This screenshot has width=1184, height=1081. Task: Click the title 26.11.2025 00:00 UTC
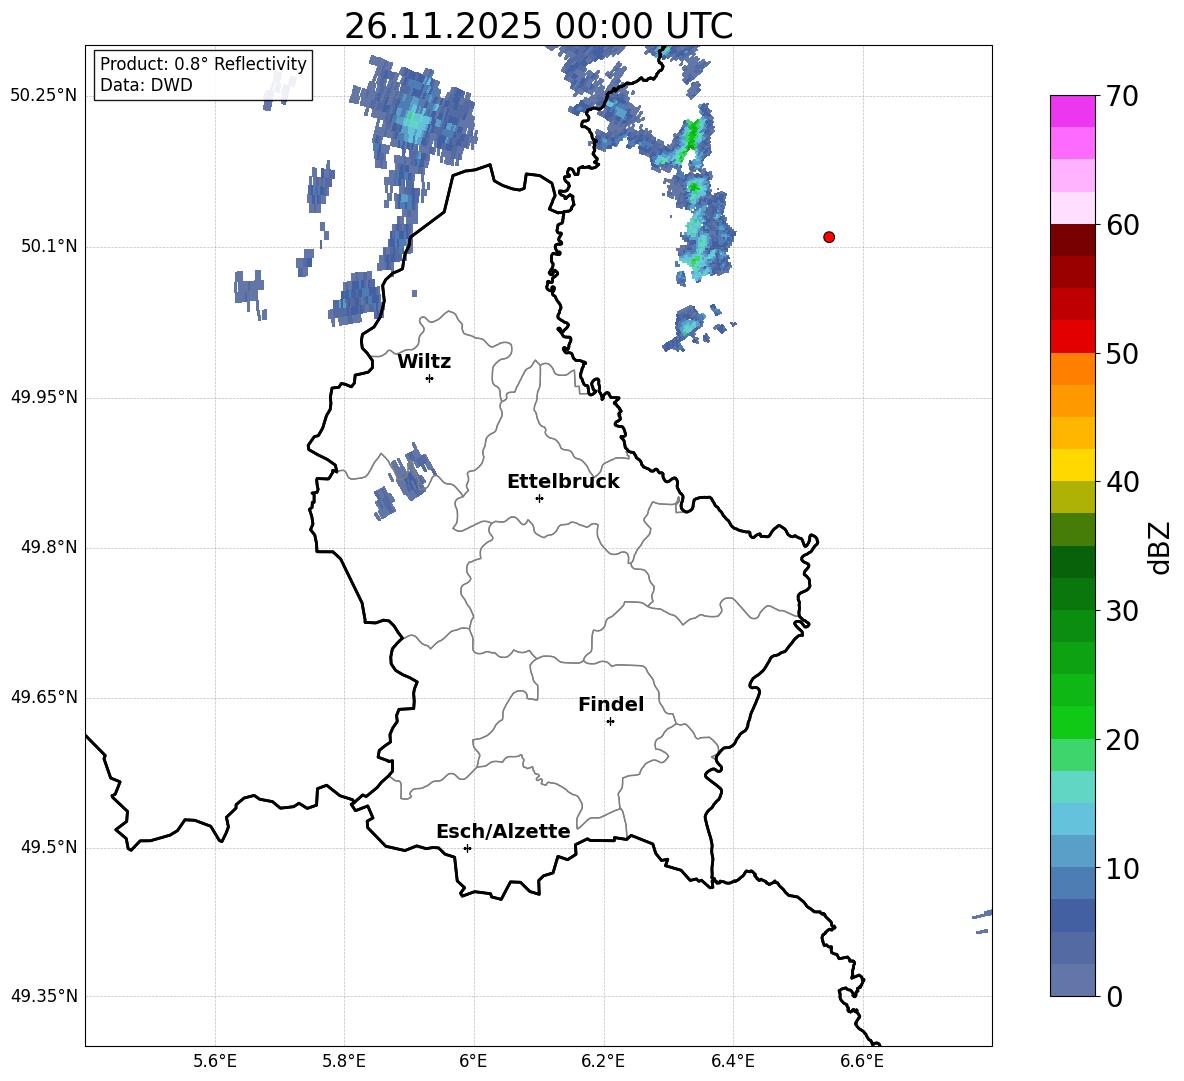click(x=538, y=26)
